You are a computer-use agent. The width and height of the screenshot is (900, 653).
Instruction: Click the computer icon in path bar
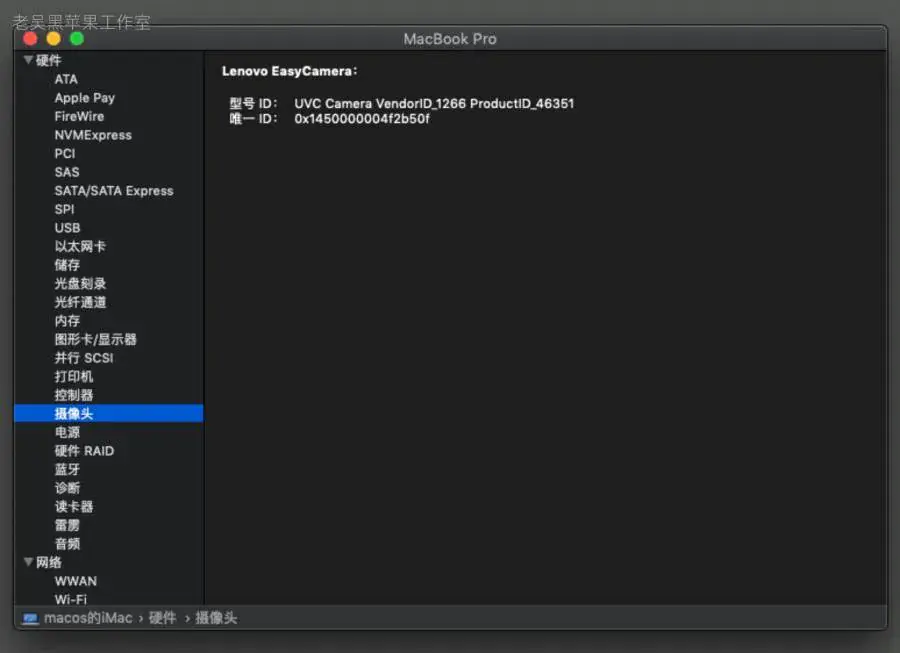pyautogui.click(x=30, y=618)
